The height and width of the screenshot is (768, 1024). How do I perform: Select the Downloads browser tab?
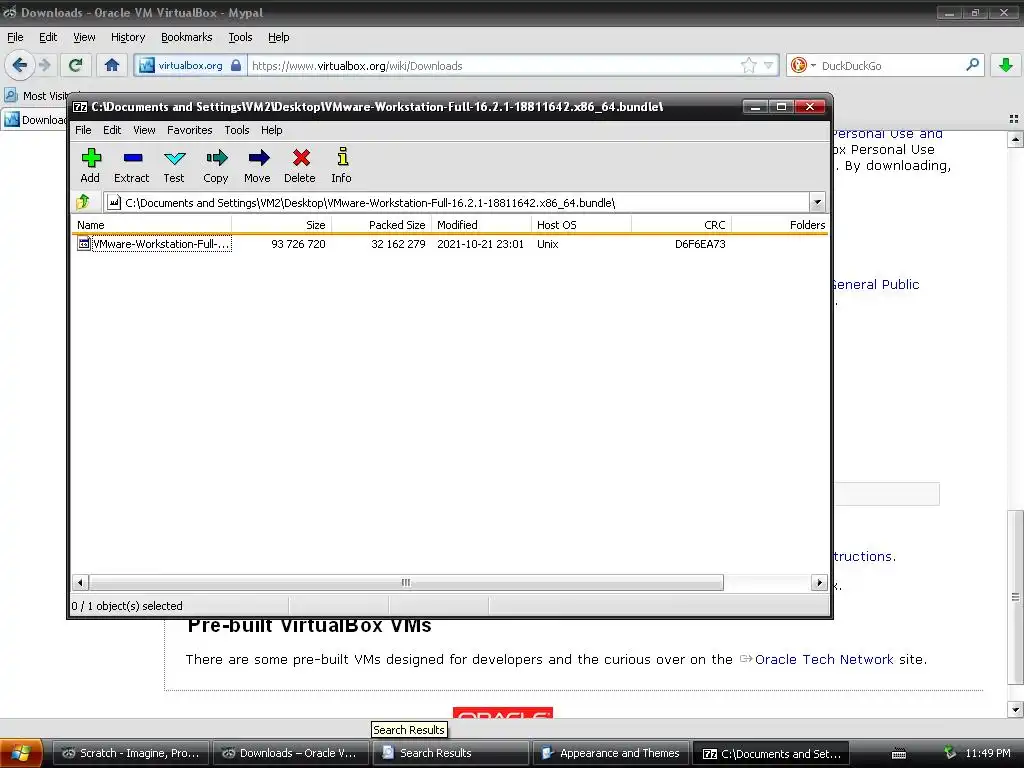(x=35, y=120)
